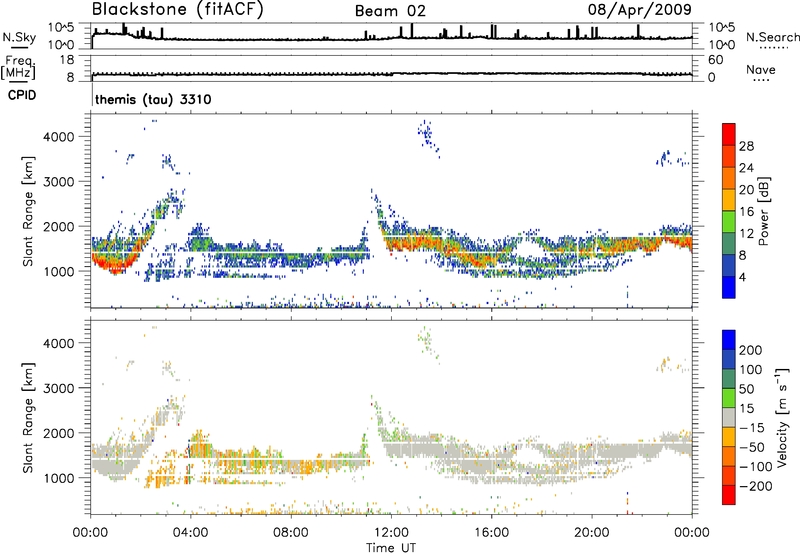Click the 3000 tick on velocity panel axis
The width and height of the screenshot is (800, 554).
tap(58, 388)
